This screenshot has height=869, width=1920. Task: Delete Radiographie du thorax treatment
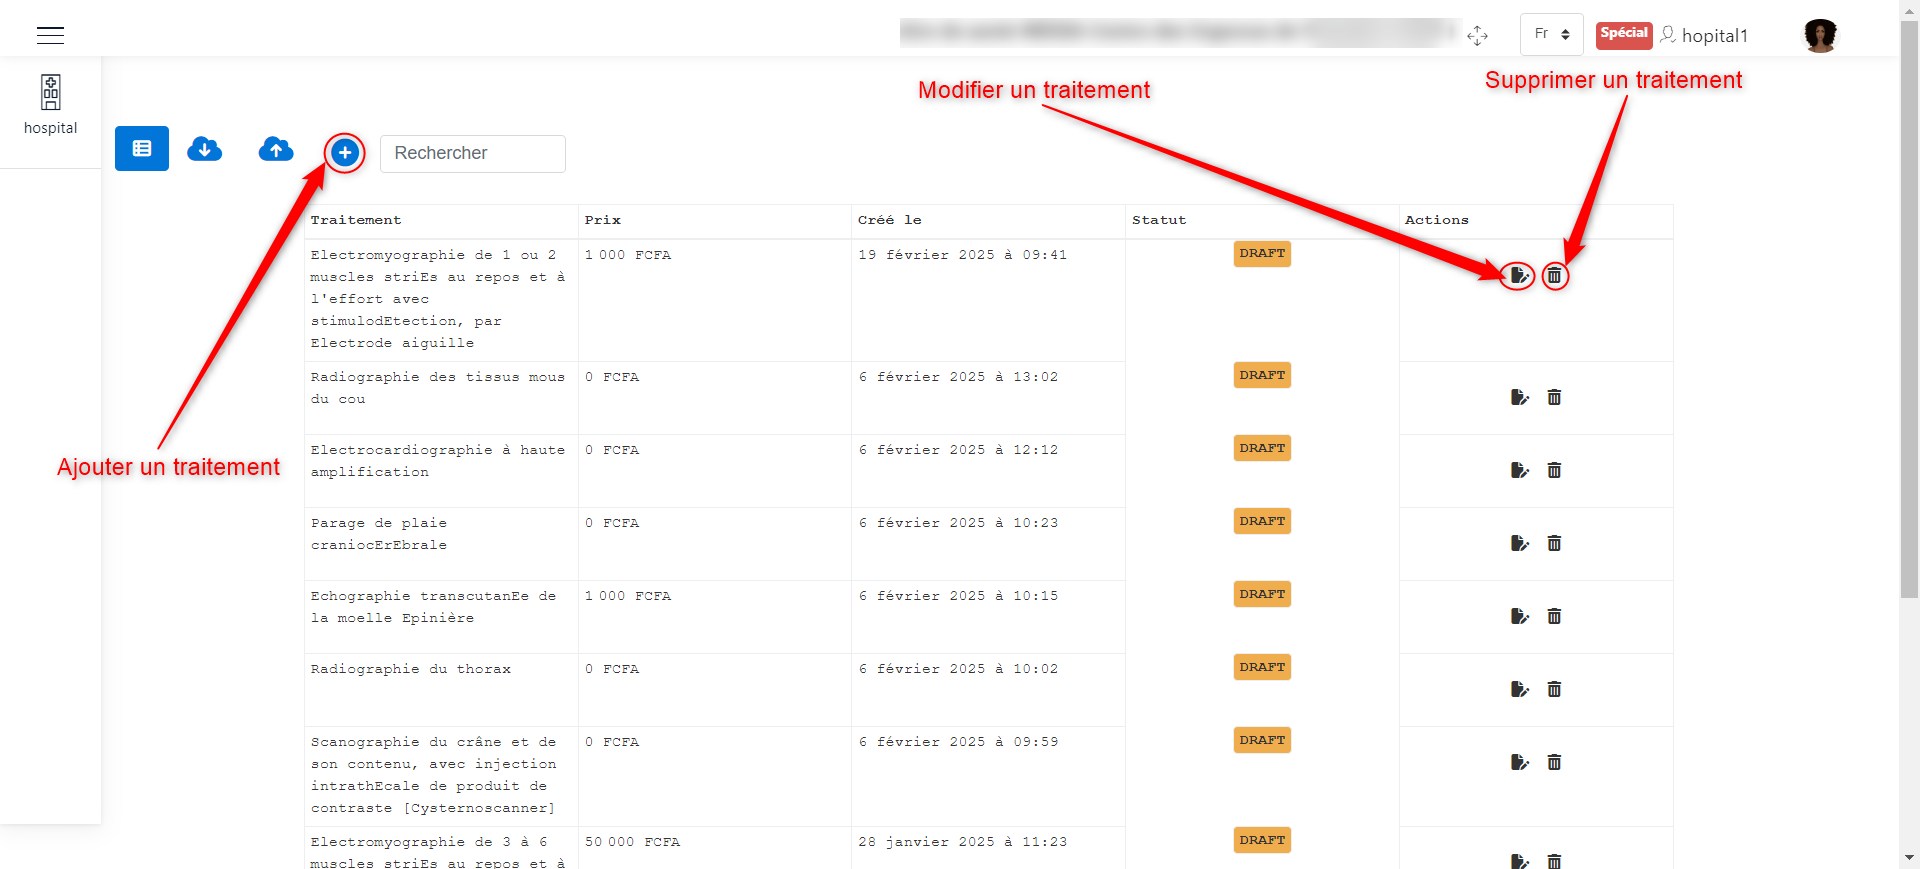1554,689
